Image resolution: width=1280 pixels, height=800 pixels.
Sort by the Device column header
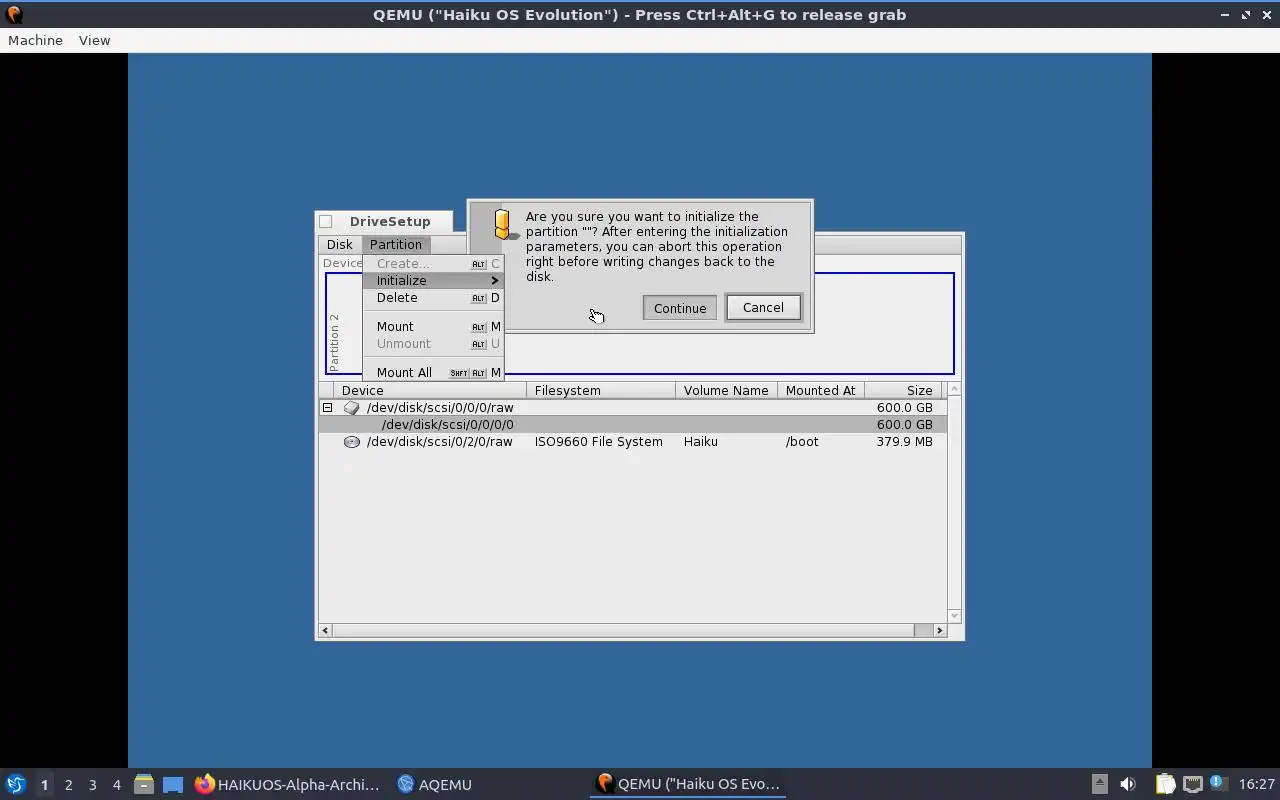click(x=430, y=390)
